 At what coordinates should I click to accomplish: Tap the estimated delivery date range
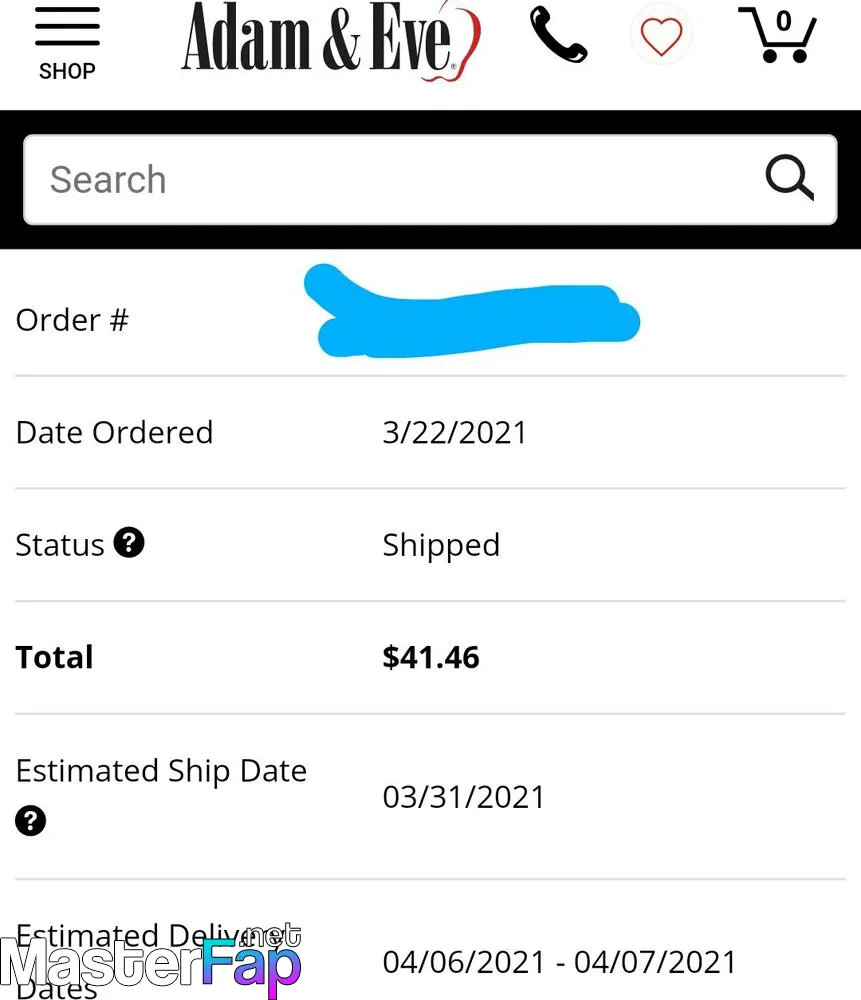point(559,962)
